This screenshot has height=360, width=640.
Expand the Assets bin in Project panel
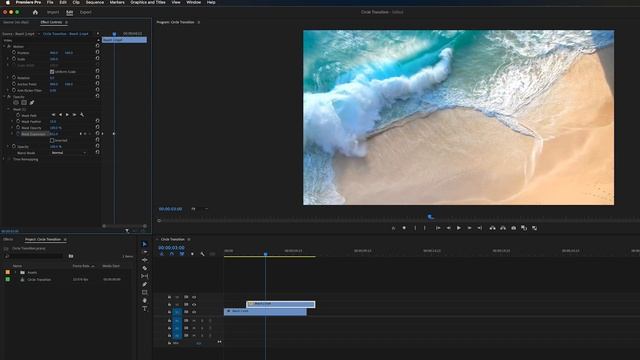(16, 272)
